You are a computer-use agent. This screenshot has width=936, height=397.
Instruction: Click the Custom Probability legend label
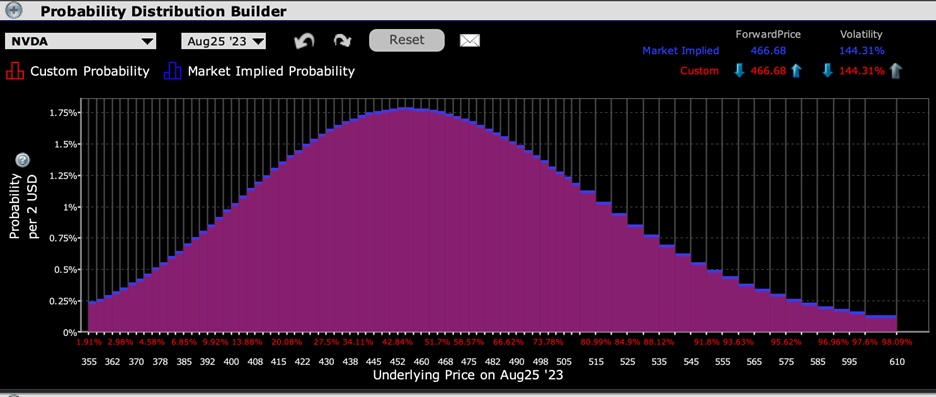click(90, 71)
